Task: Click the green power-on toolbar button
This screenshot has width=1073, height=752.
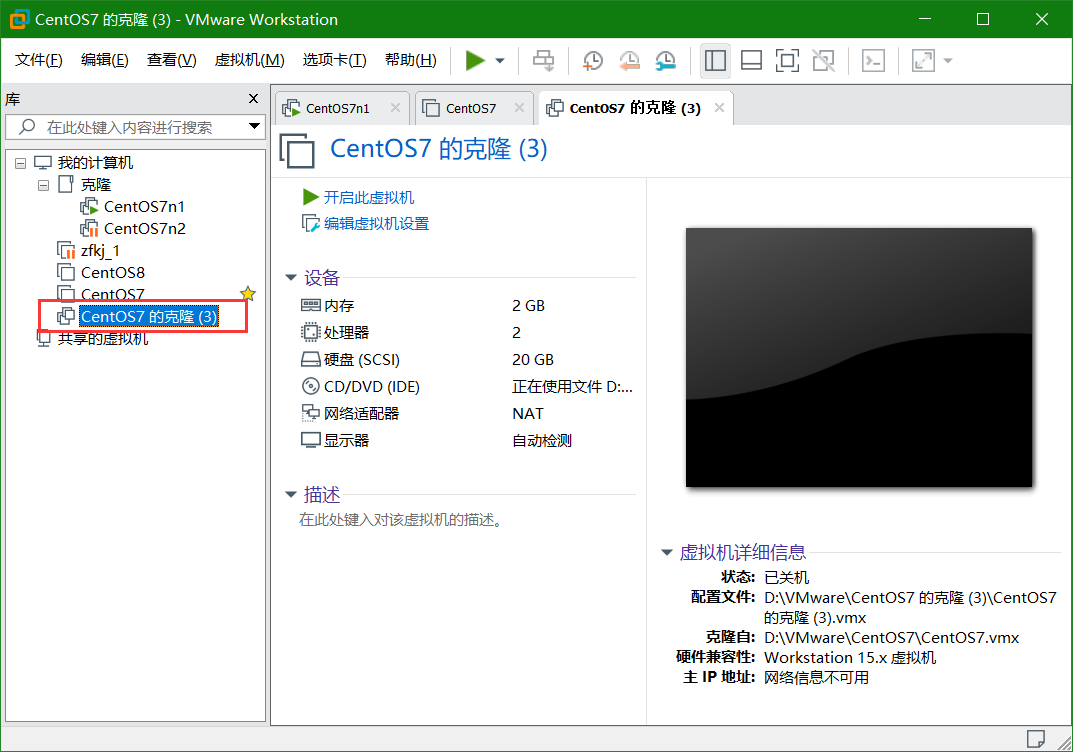Action: point(475,60)
